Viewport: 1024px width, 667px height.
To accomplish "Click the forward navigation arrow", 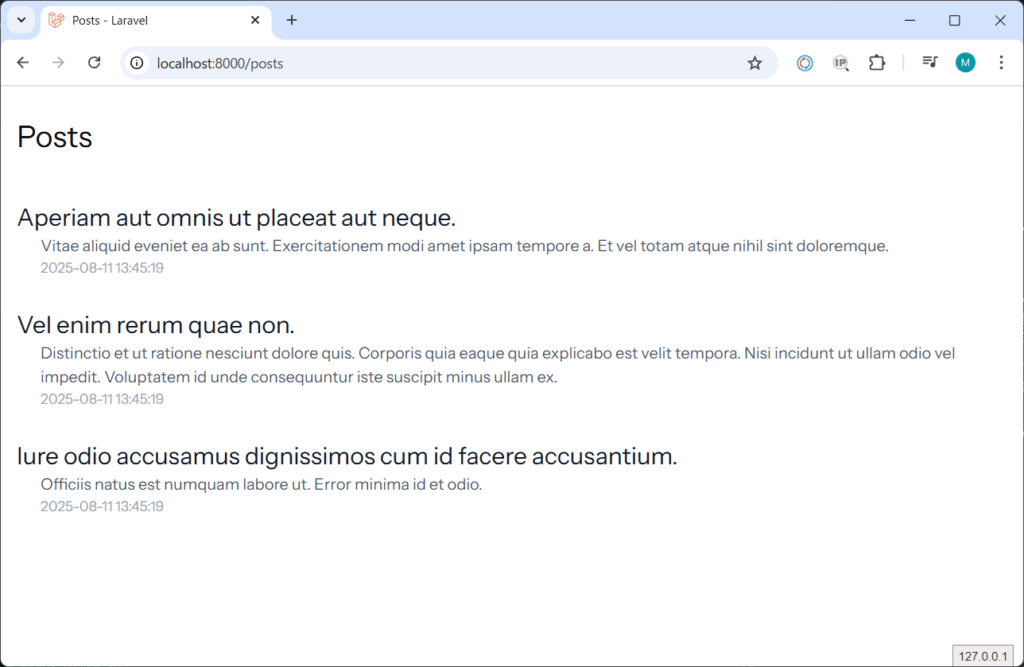I will (58, 63).
